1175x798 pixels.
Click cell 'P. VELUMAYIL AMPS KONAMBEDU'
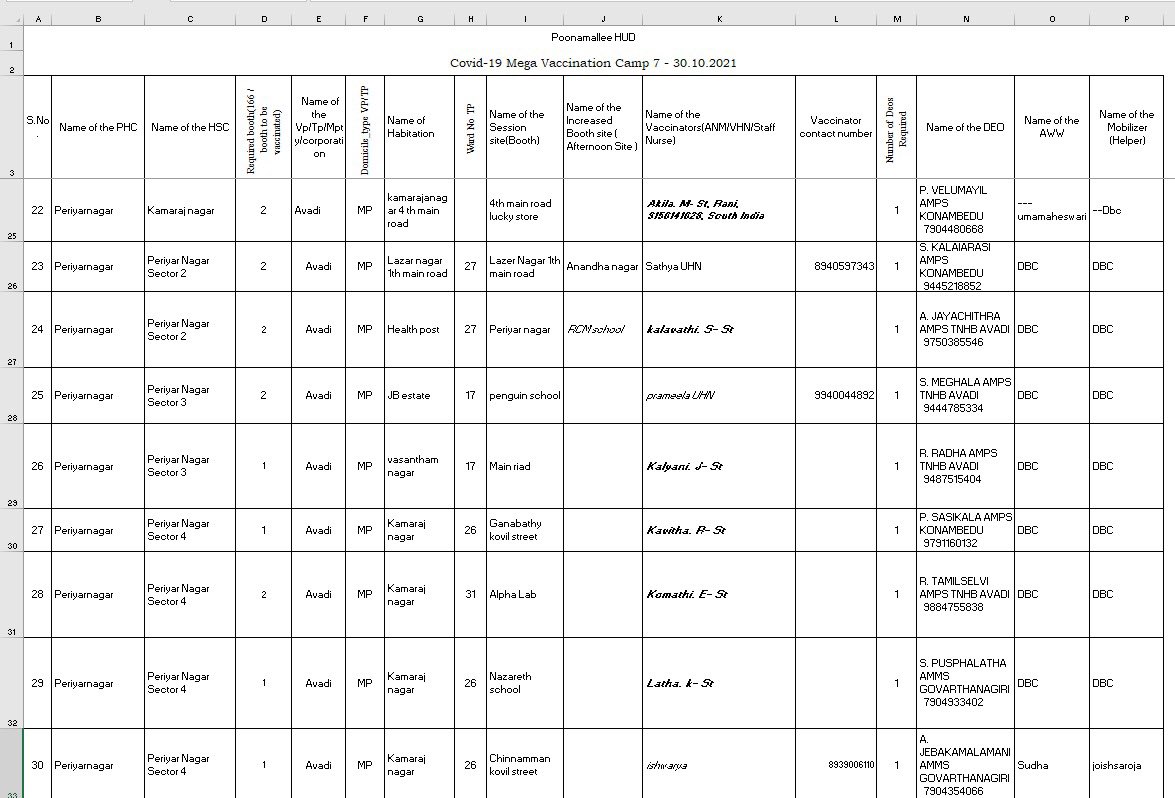click(x=965, y=211)
